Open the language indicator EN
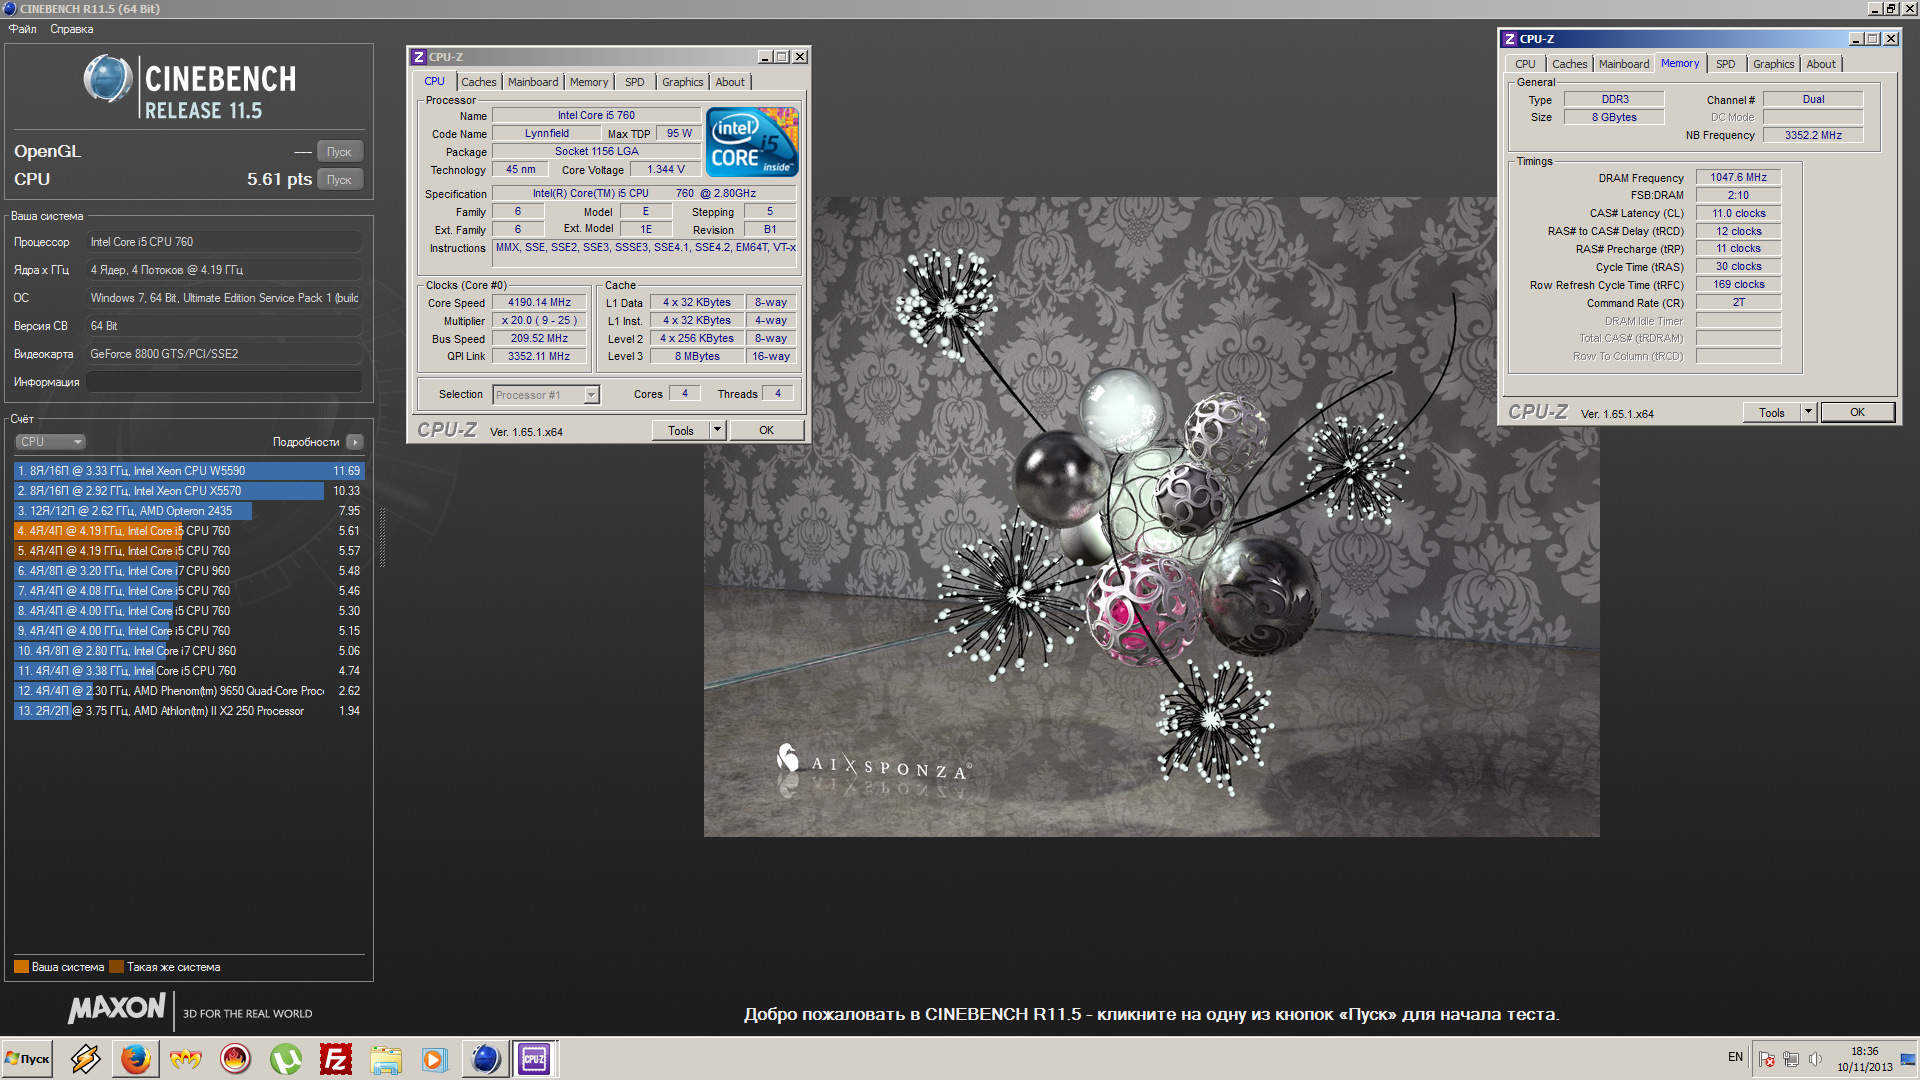 1735,1057
